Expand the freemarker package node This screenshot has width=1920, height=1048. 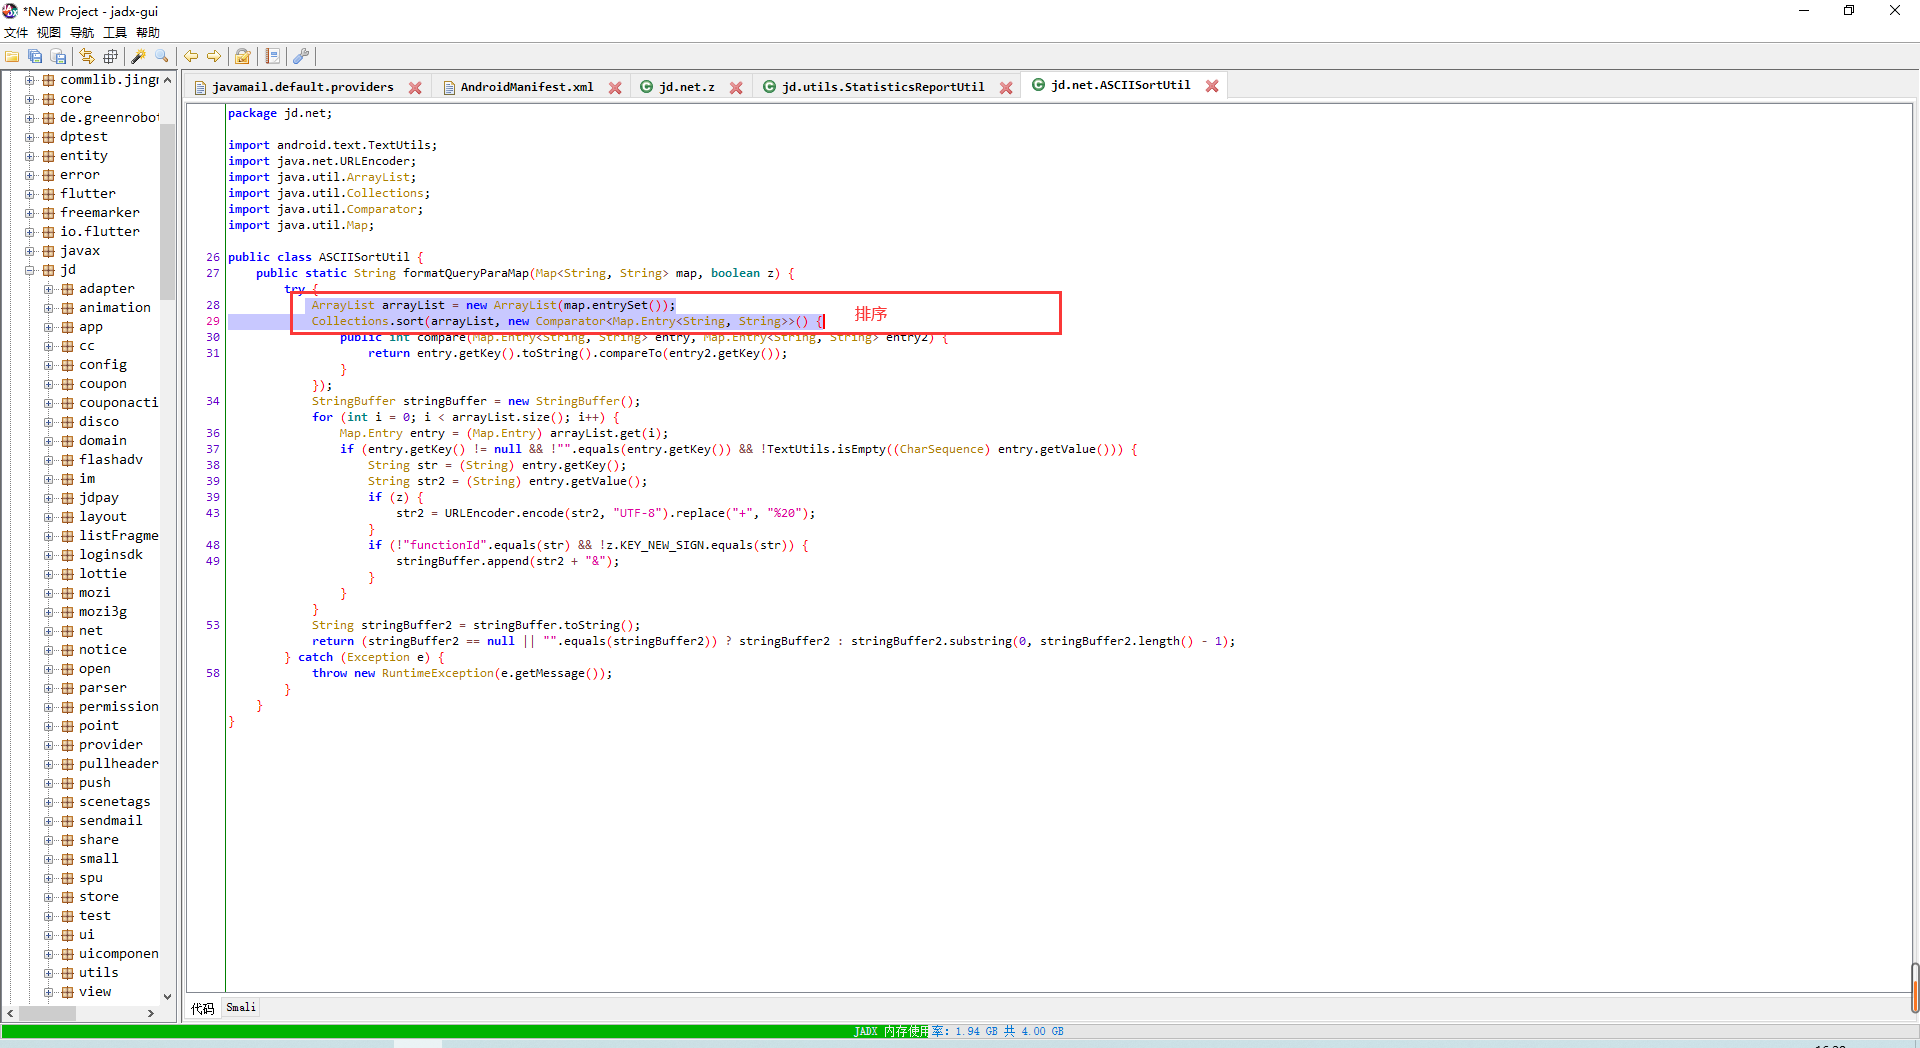click(x=30, y=213)
